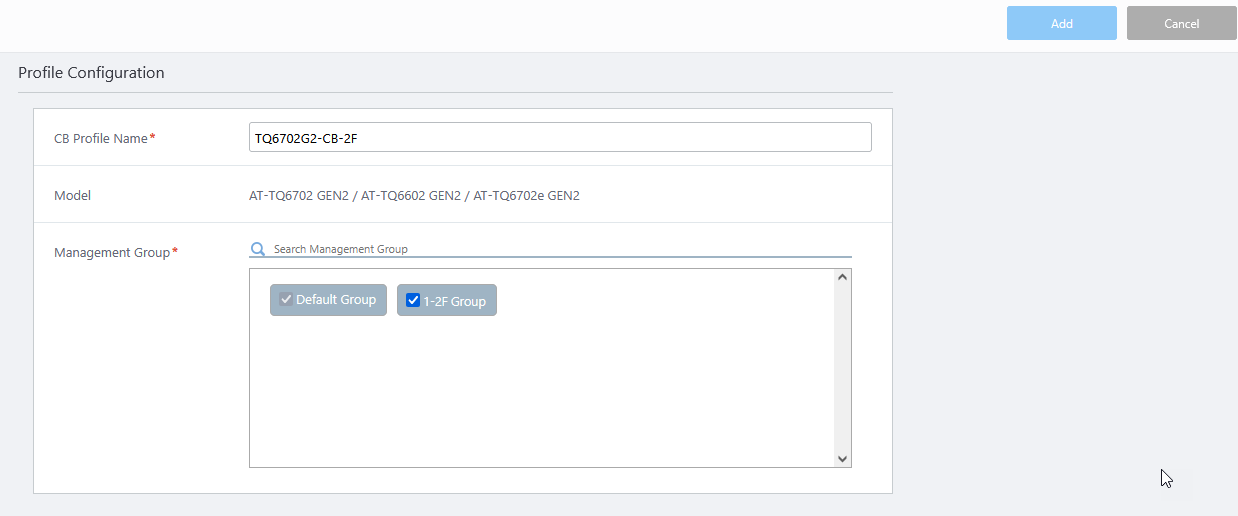Click the group list scroll-down arrow

click(x=842, y=458)
